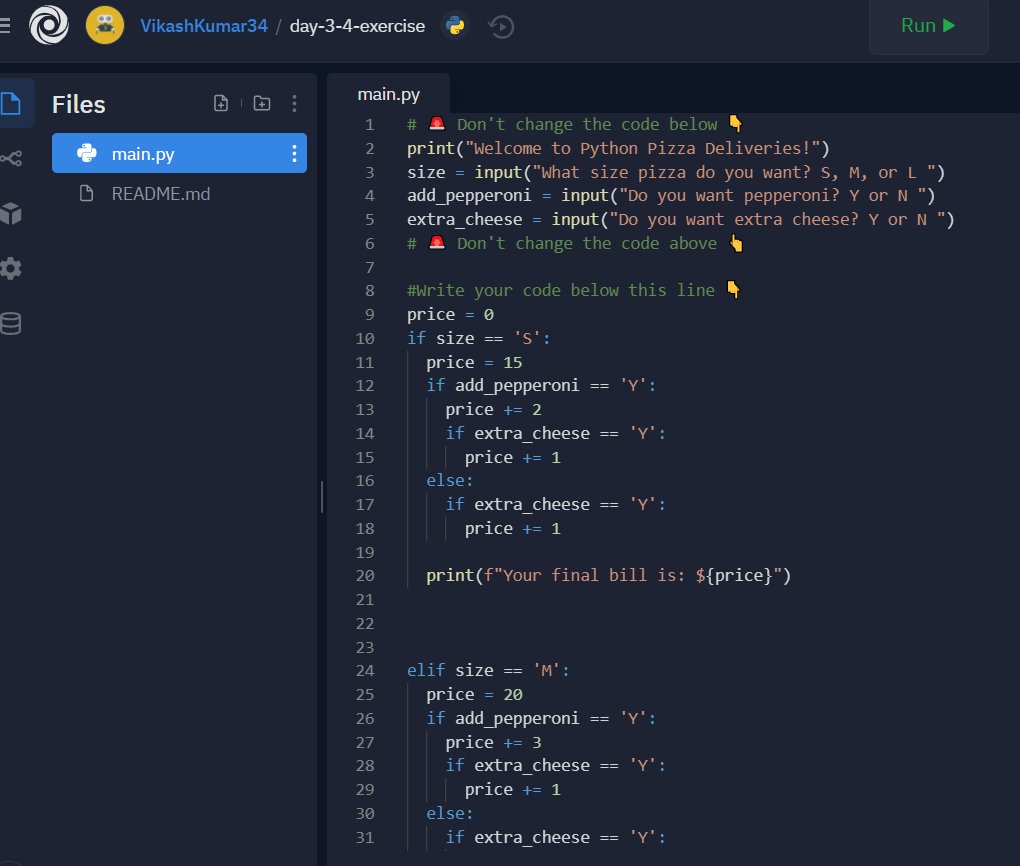Click the Replit logo
The image size is (1020, 866).
(49, 25)
